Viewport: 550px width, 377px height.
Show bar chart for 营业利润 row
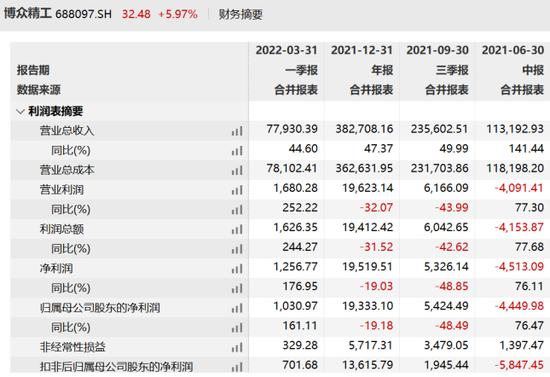(237, 190)
